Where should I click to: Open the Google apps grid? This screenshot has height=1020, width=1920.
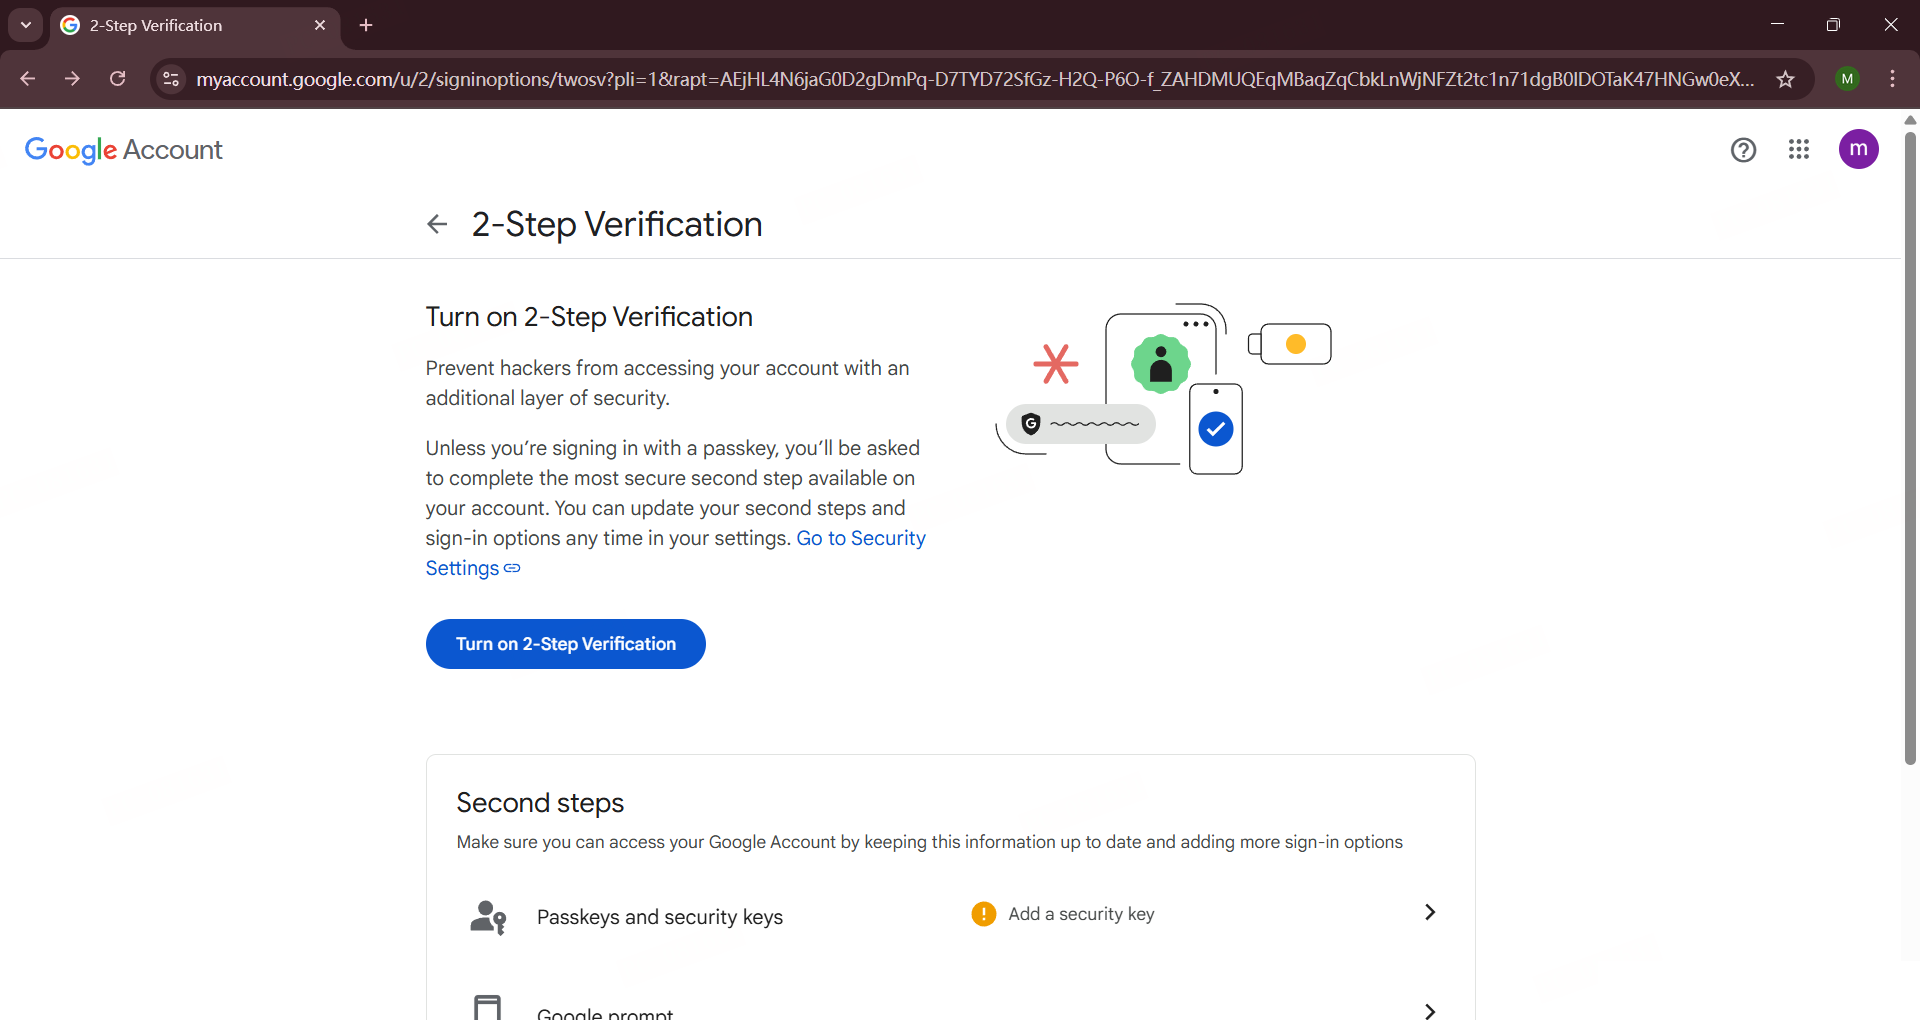pyautogui.click(x=1798, y=150)
